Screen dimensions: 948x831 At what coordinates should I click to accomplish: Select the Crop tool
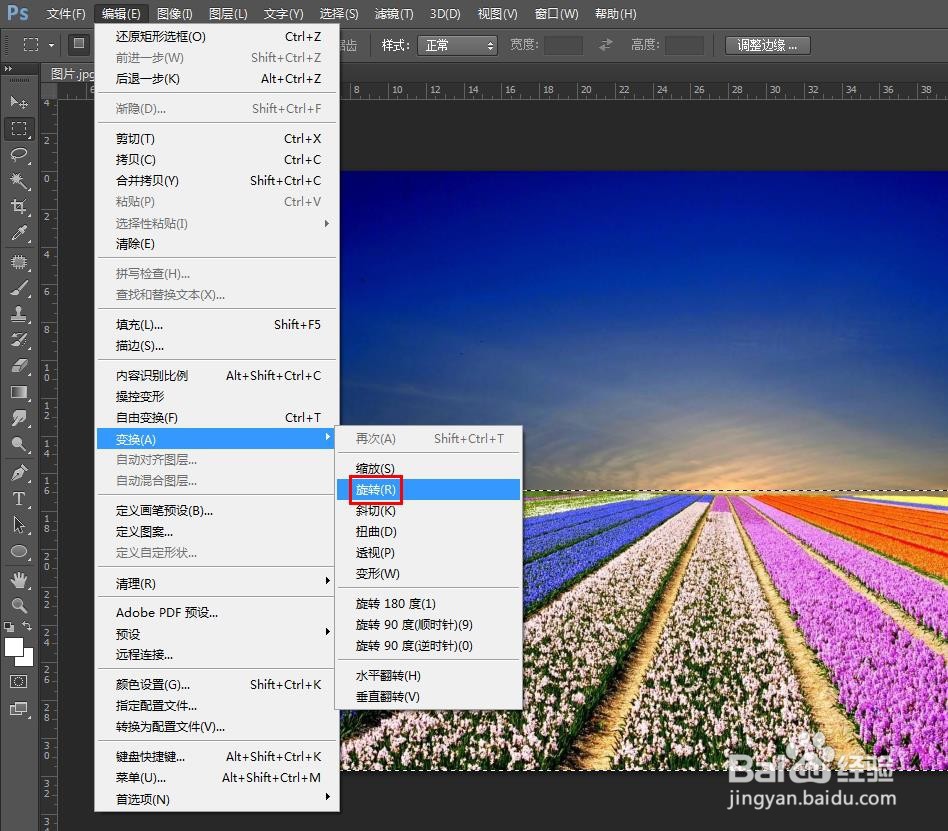[20, 206]
